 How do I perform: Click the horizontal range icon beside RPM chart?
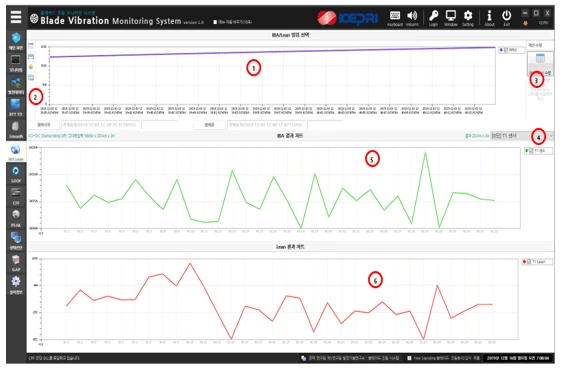click(31, 56)
